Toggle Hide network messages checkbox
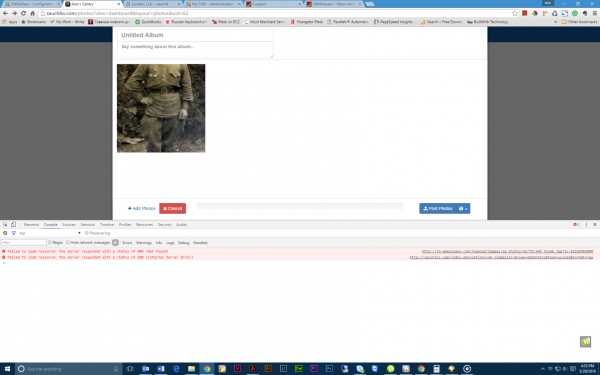 (68, 242)
